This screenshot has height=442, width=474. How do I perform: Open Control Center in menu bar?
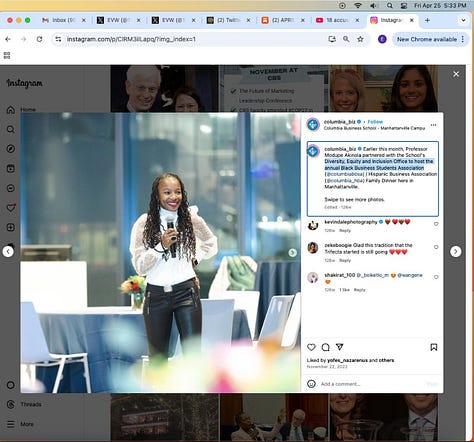pyautogui.click(x=404, y=6)
